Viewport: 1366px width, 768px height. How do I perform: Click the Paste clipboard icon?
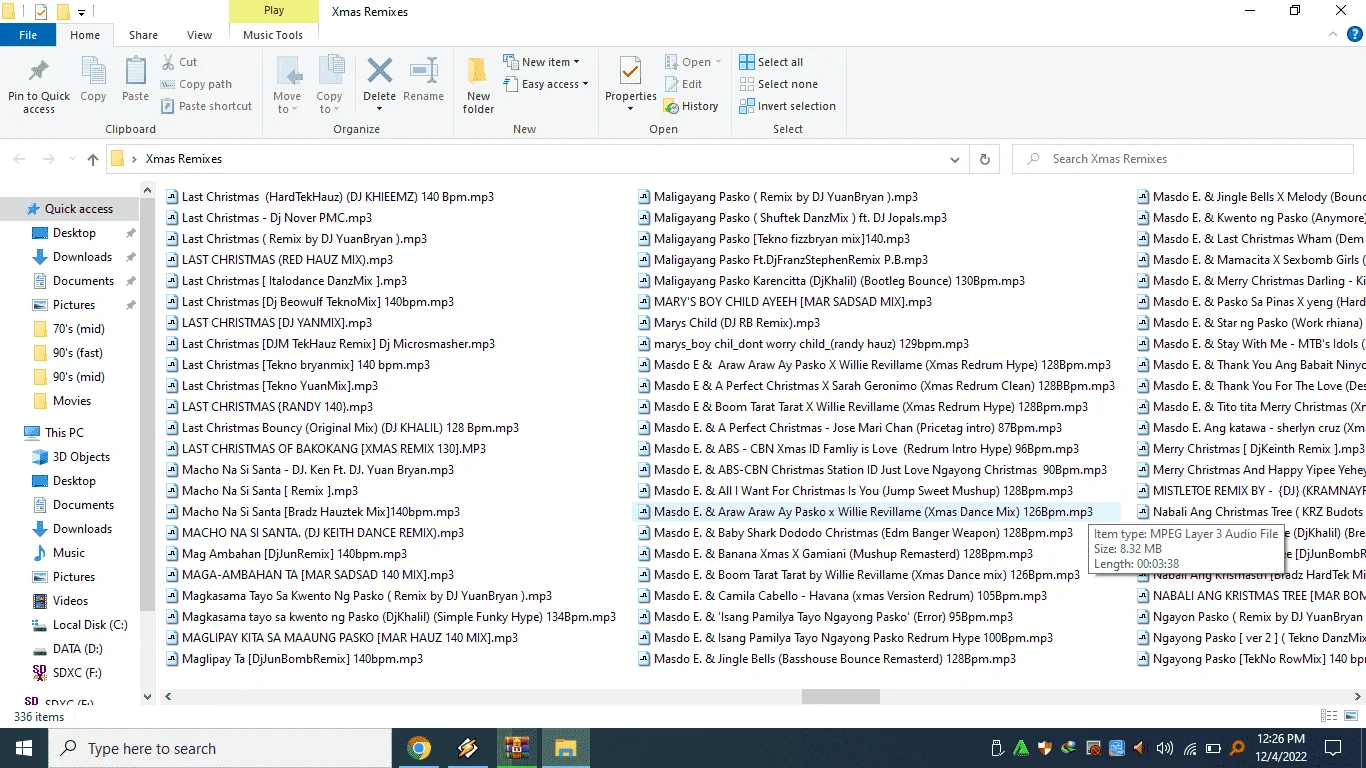point(135,72)
